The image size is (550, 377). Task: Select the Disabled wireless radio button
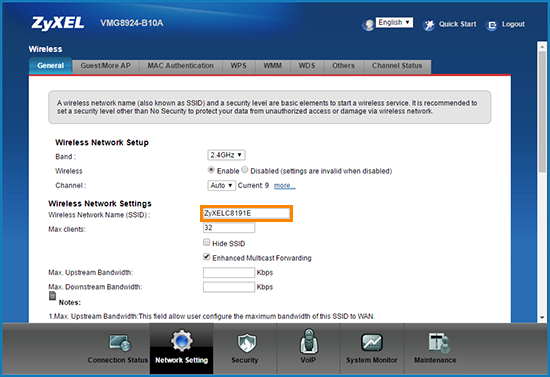[x=244, y=170]
